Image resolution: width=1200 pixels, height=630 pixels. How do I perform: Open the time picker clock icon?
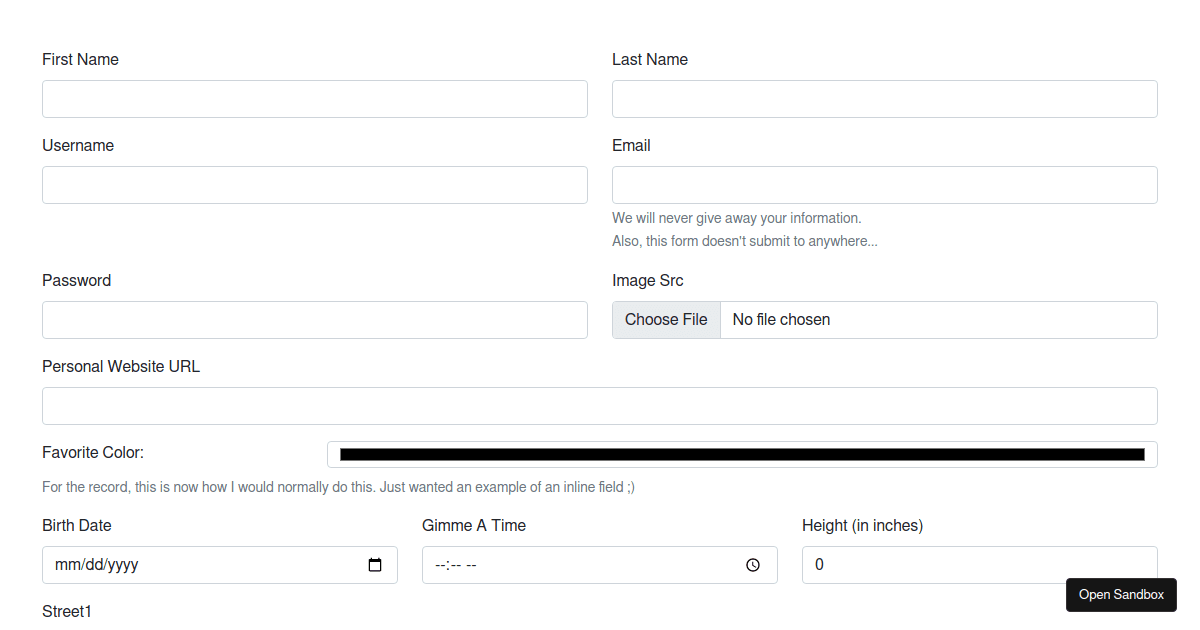[x=753, y=565]
